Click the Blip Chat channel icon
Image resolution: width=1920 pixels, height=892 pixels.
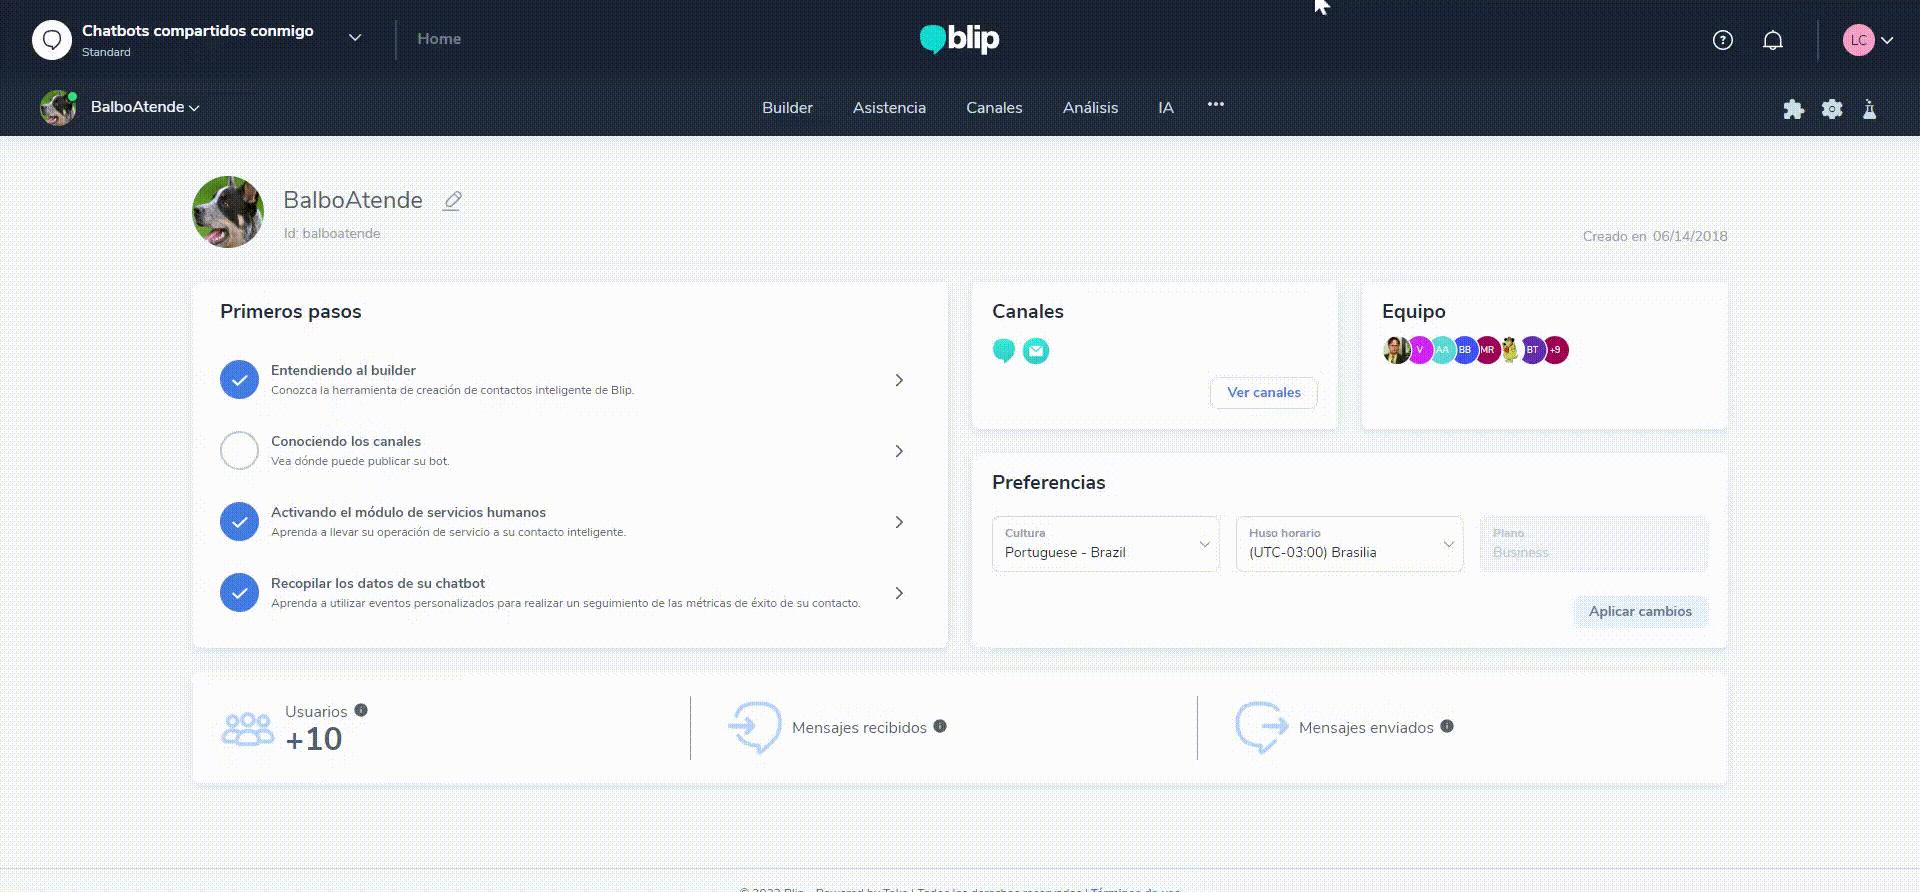[x=1004, y=351]
